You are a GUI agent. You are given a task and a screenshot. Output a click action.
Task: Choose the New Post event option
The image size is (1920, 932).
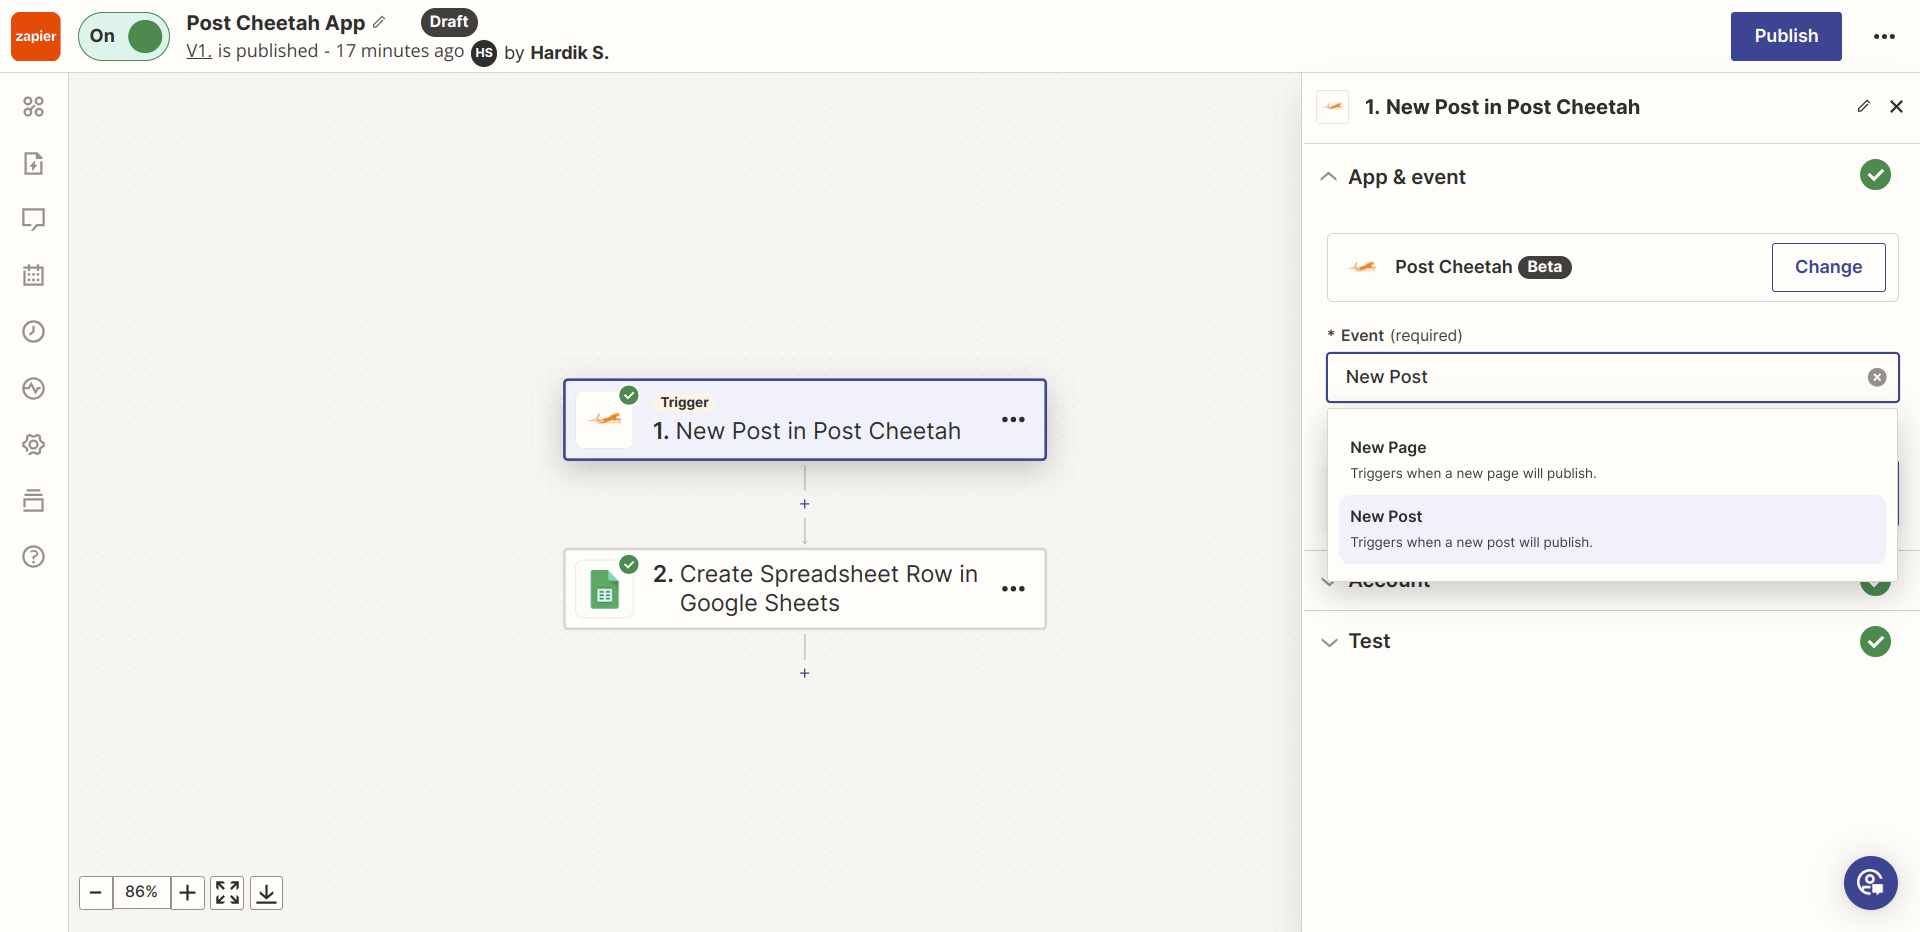point(1612,529)
